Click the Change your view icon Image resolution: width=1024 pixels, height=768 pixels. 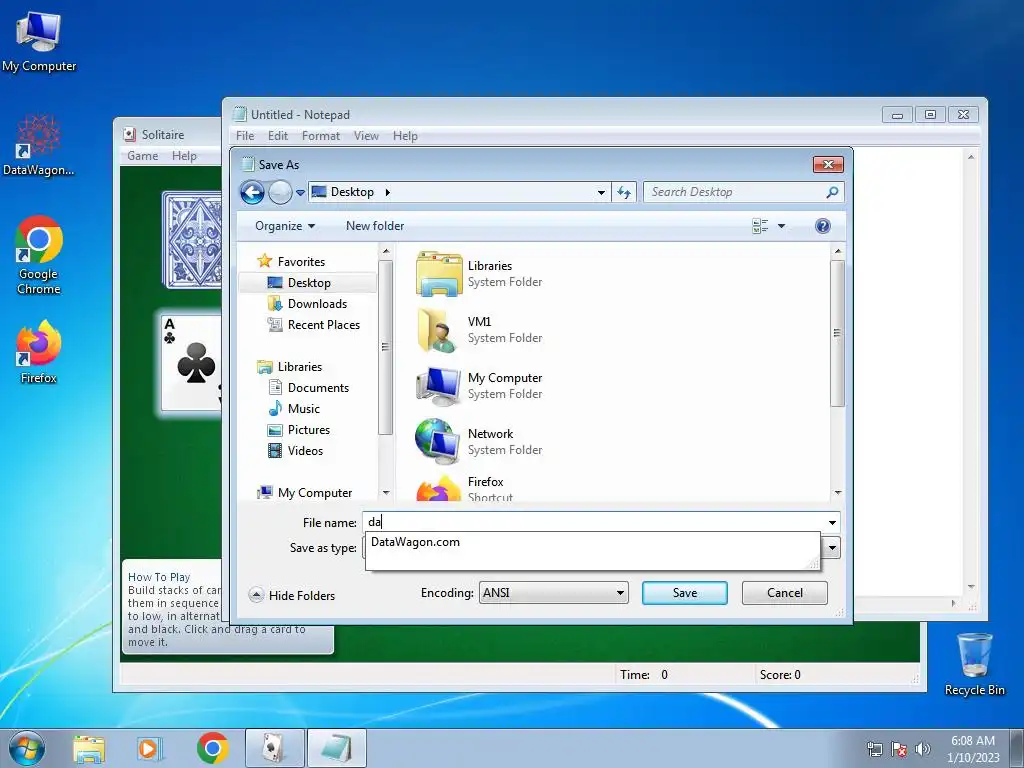(x=760, y=226)
